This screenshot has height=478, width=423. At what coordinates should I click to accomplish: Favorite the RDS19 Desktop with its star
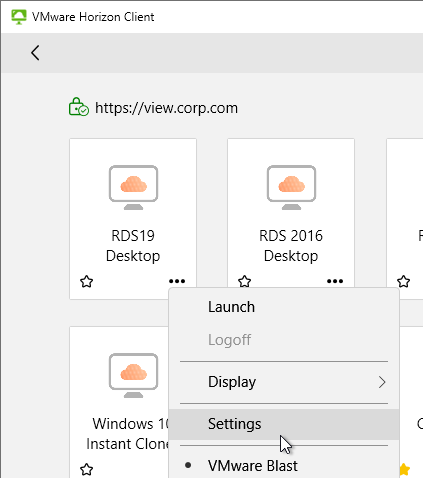pos(87,282)
